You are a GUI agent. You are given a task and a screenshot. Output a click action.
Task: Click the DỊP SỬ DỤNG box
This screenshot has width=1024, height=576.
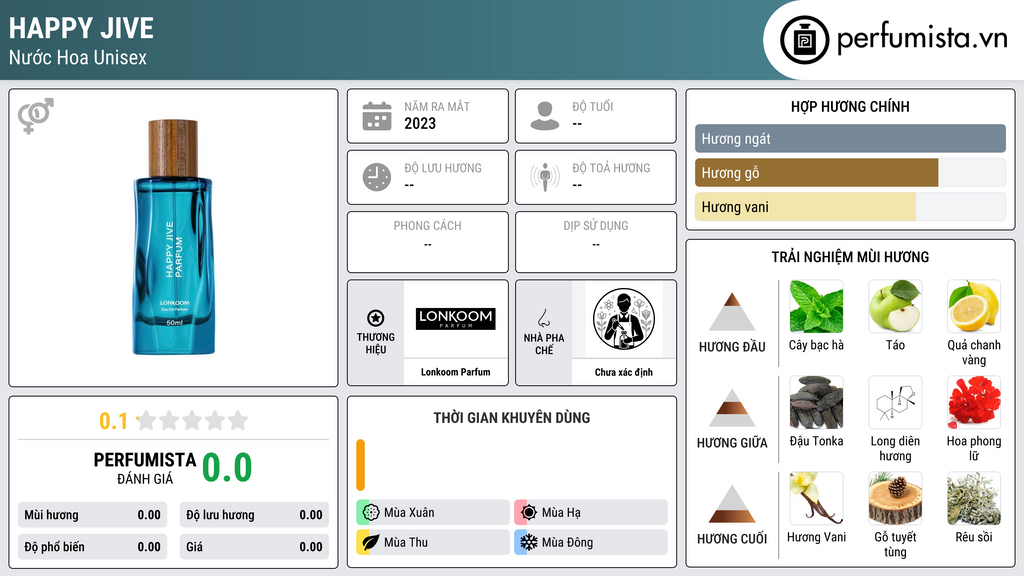596,242
